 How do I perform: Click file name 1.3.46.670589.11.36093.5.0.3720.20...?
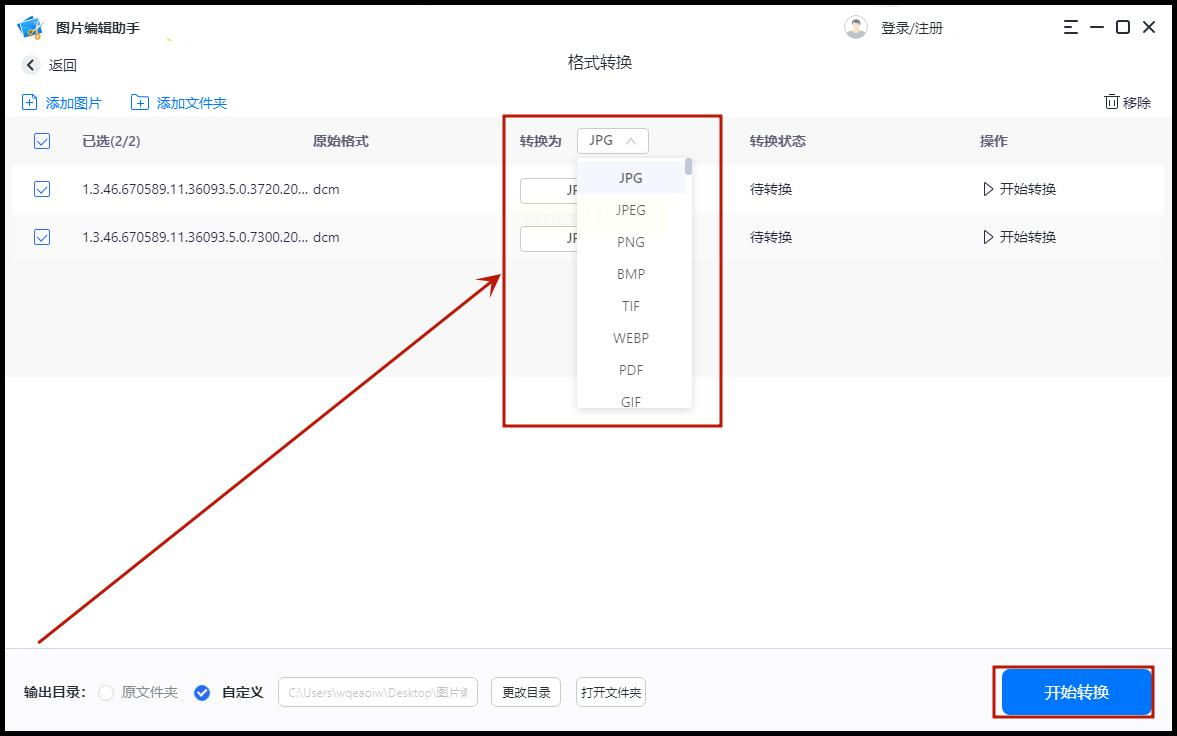point(195,189)
